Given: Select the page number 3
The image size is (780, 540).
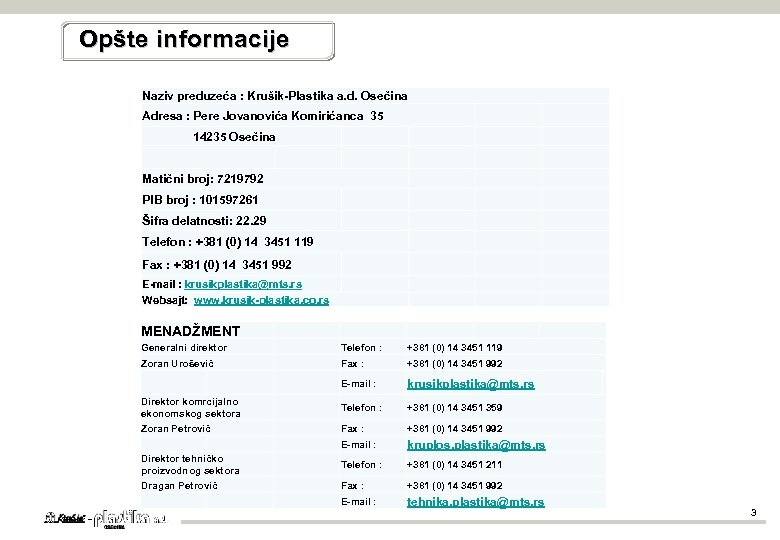Looking at the screenshot, I should (754, 513).
